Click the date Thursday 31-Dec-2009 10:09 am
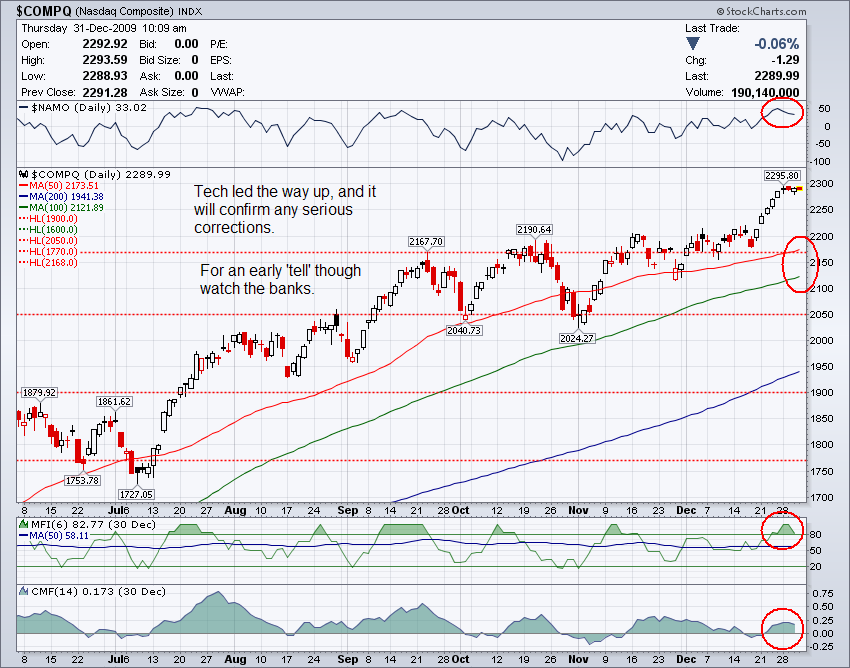850x668 pixels. point(104,28)
